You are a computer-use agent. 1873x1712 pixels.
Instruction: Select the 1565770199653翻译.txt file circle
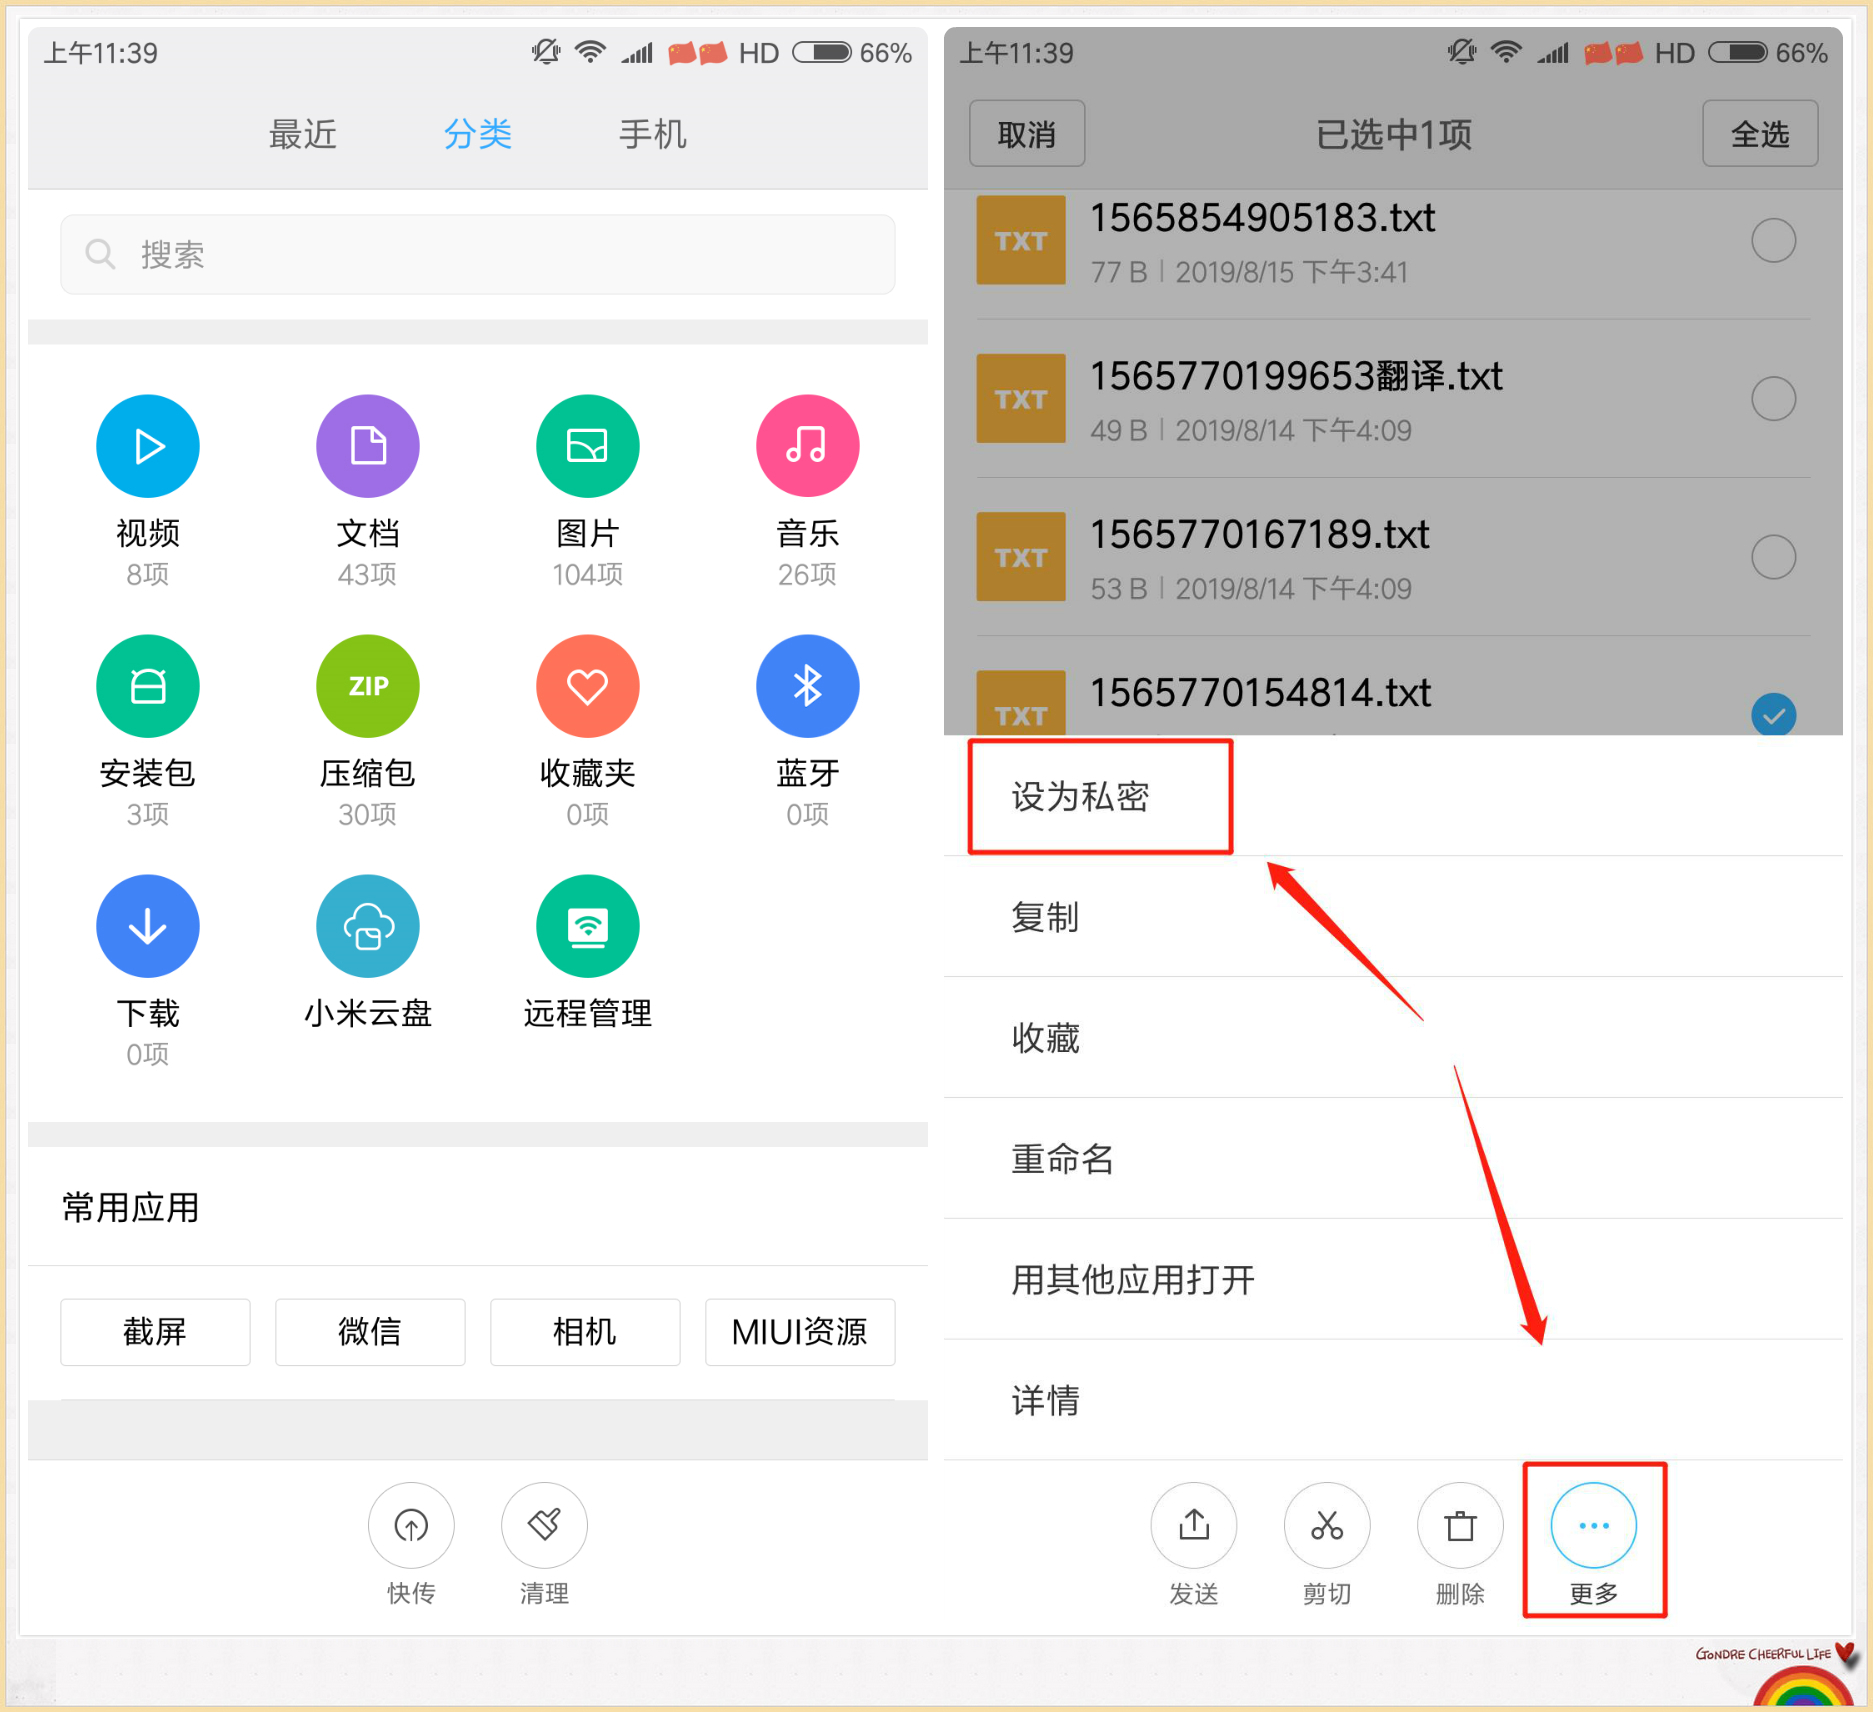(1774, 398)
